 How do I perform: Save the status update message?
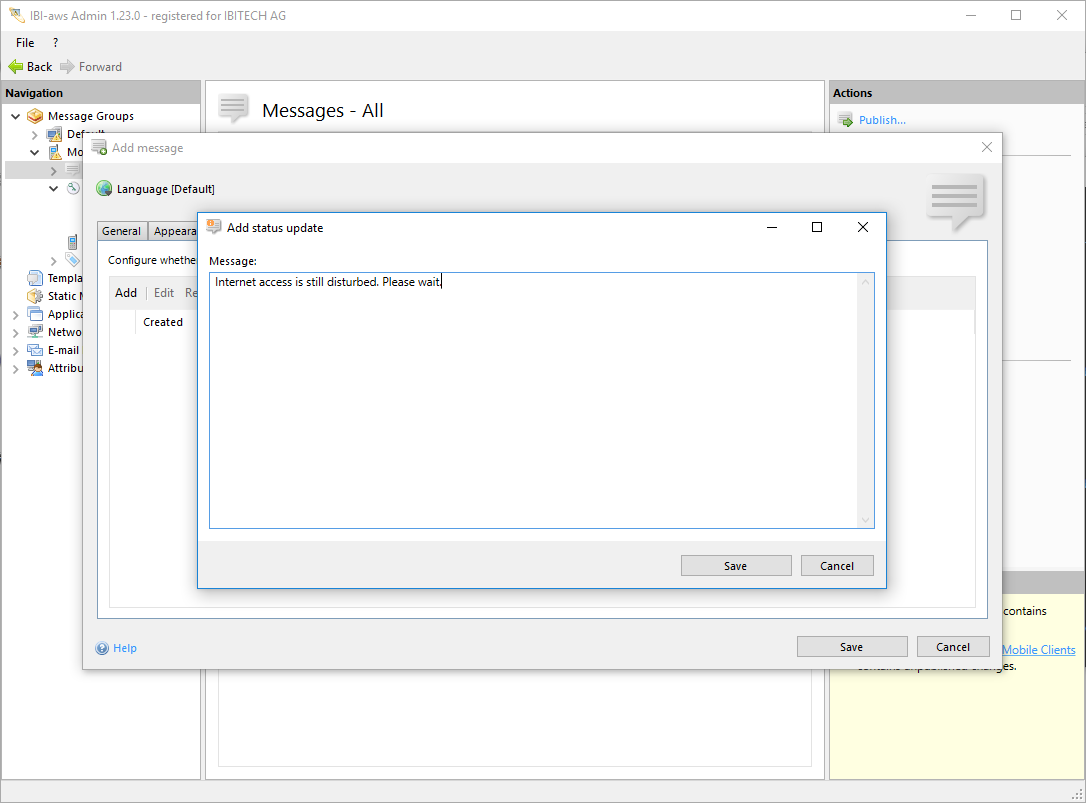pos(735,566)
